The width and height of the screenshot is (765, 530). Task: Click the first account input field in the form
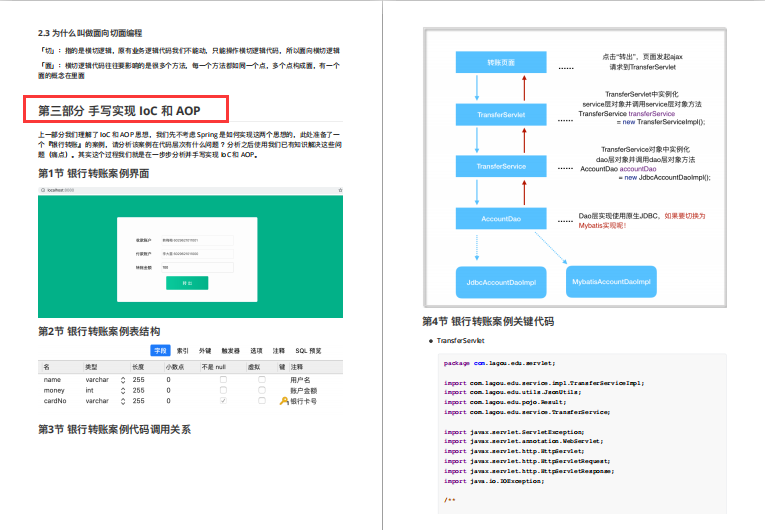[x=197, y=240]
